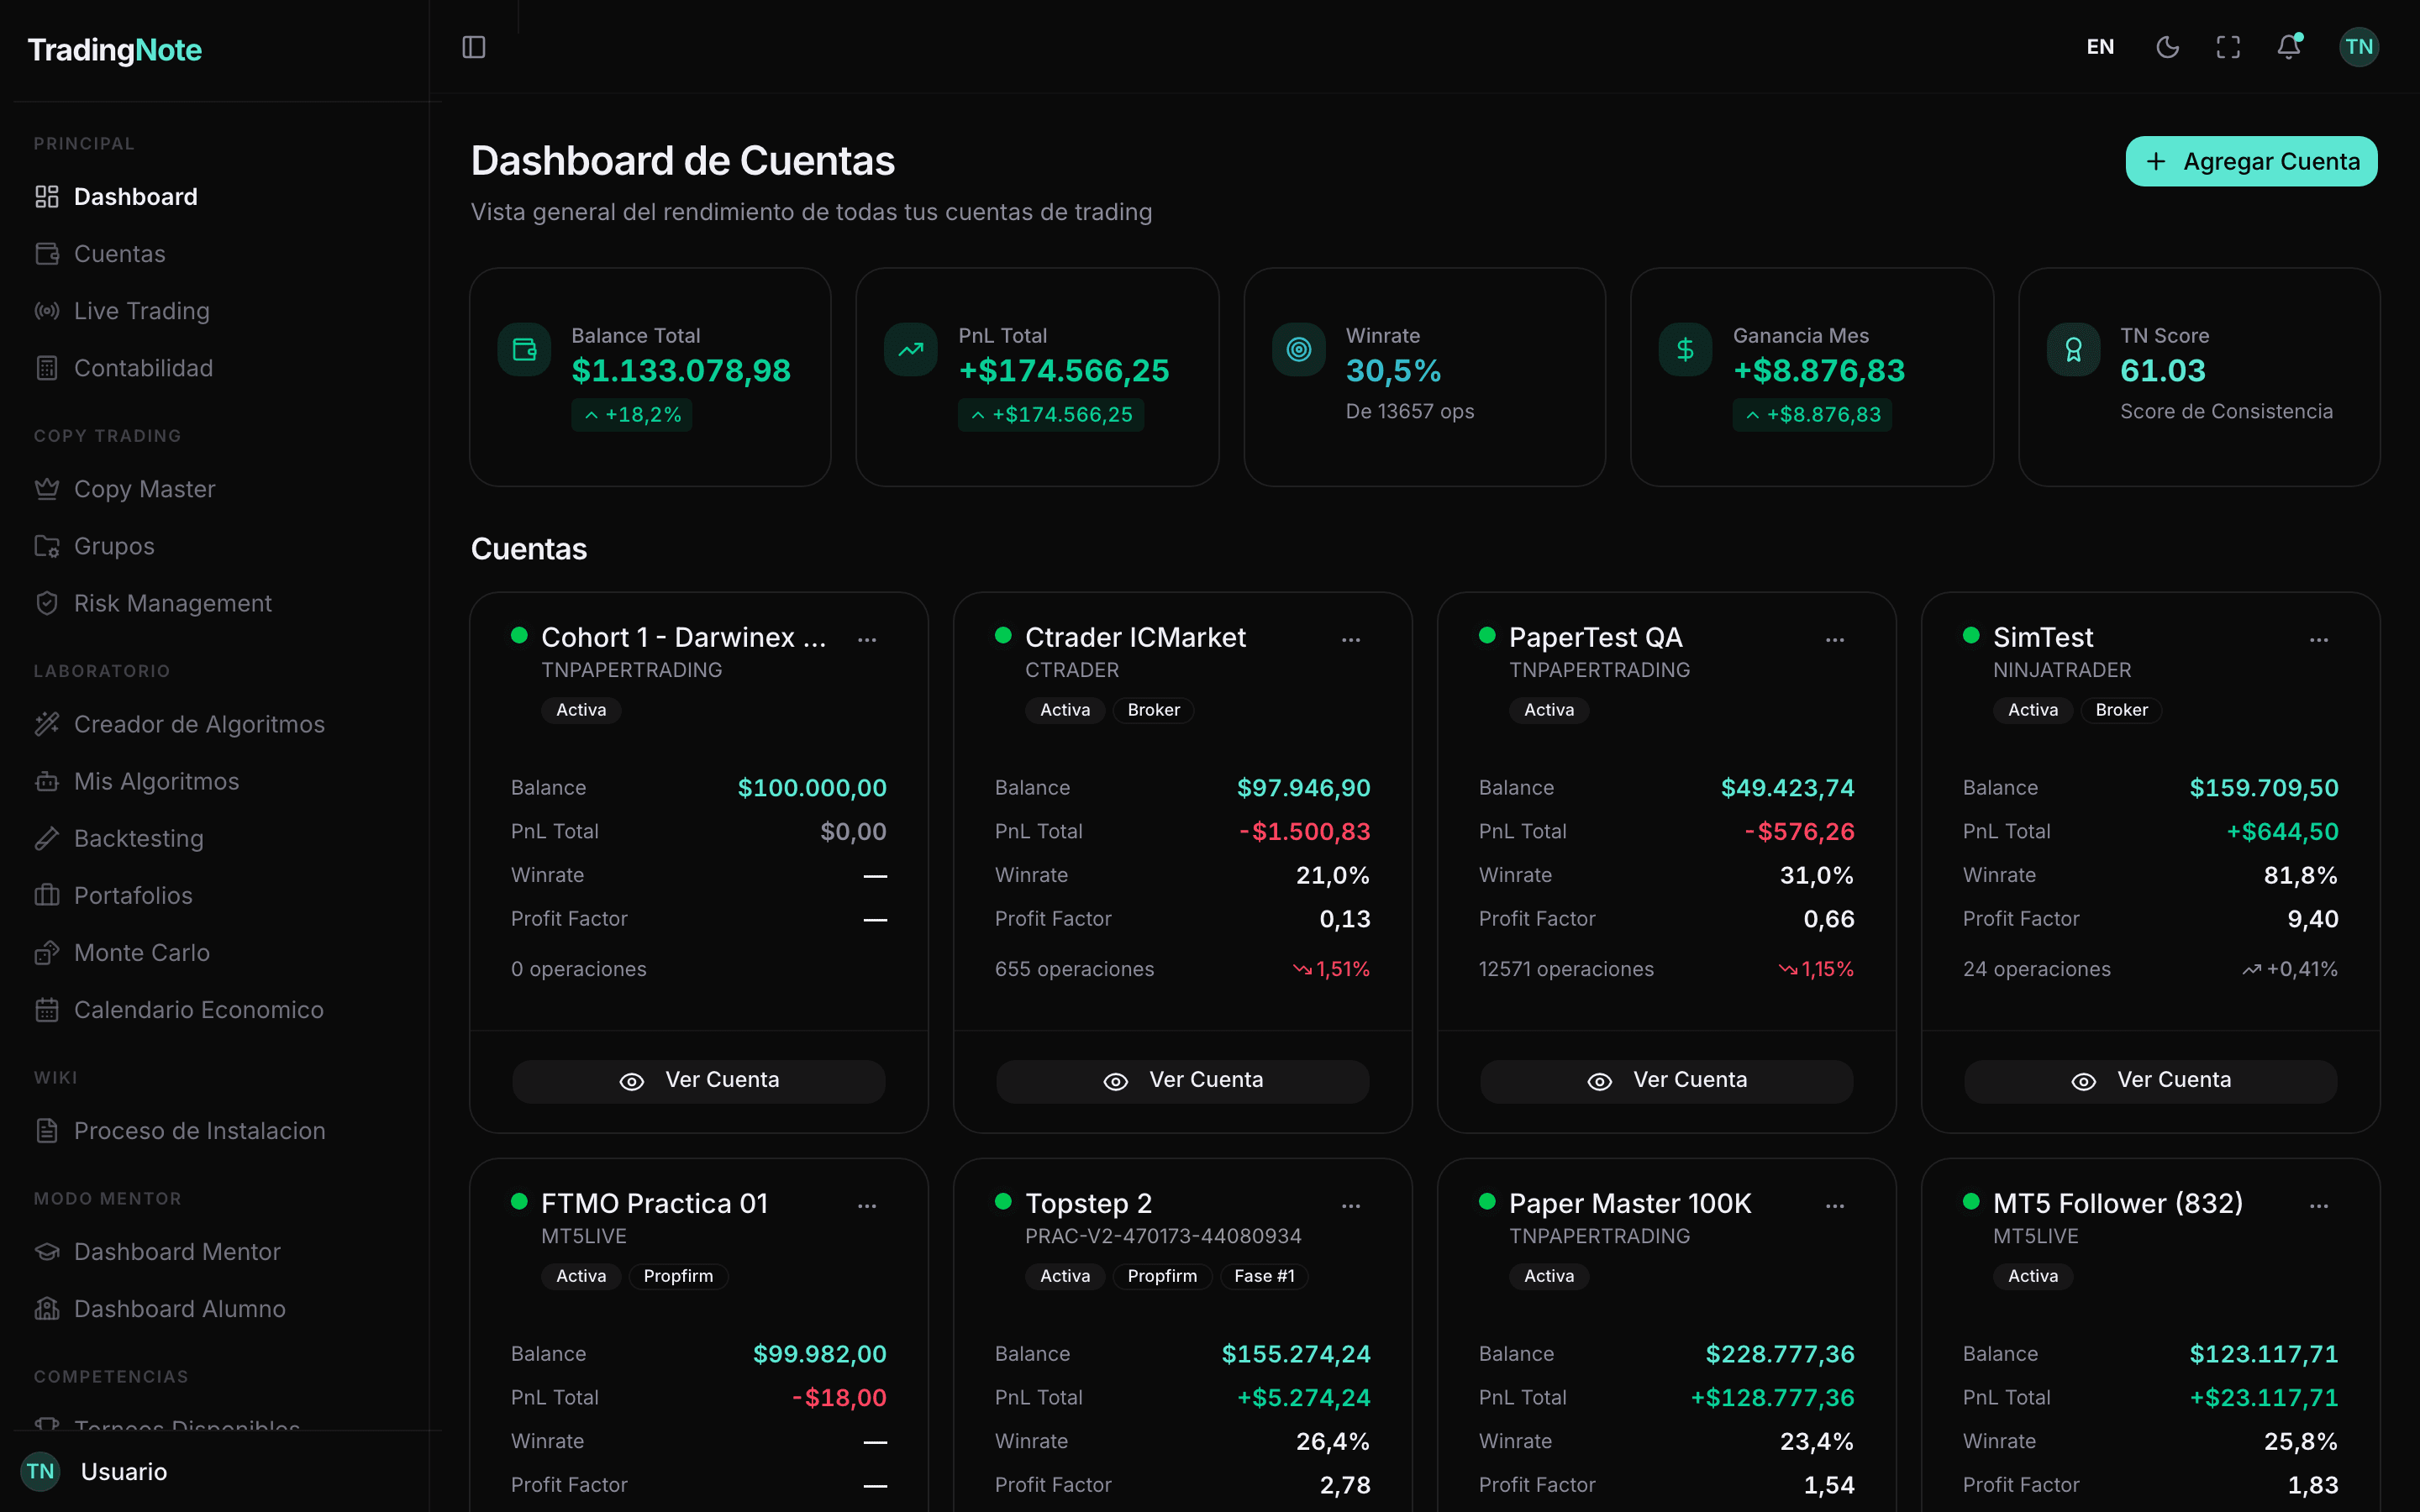The width and height of the screenshot is (2420, 1512).
Task: Open options menu for MT5 Follower (832)
Action: (2319, 1205)
